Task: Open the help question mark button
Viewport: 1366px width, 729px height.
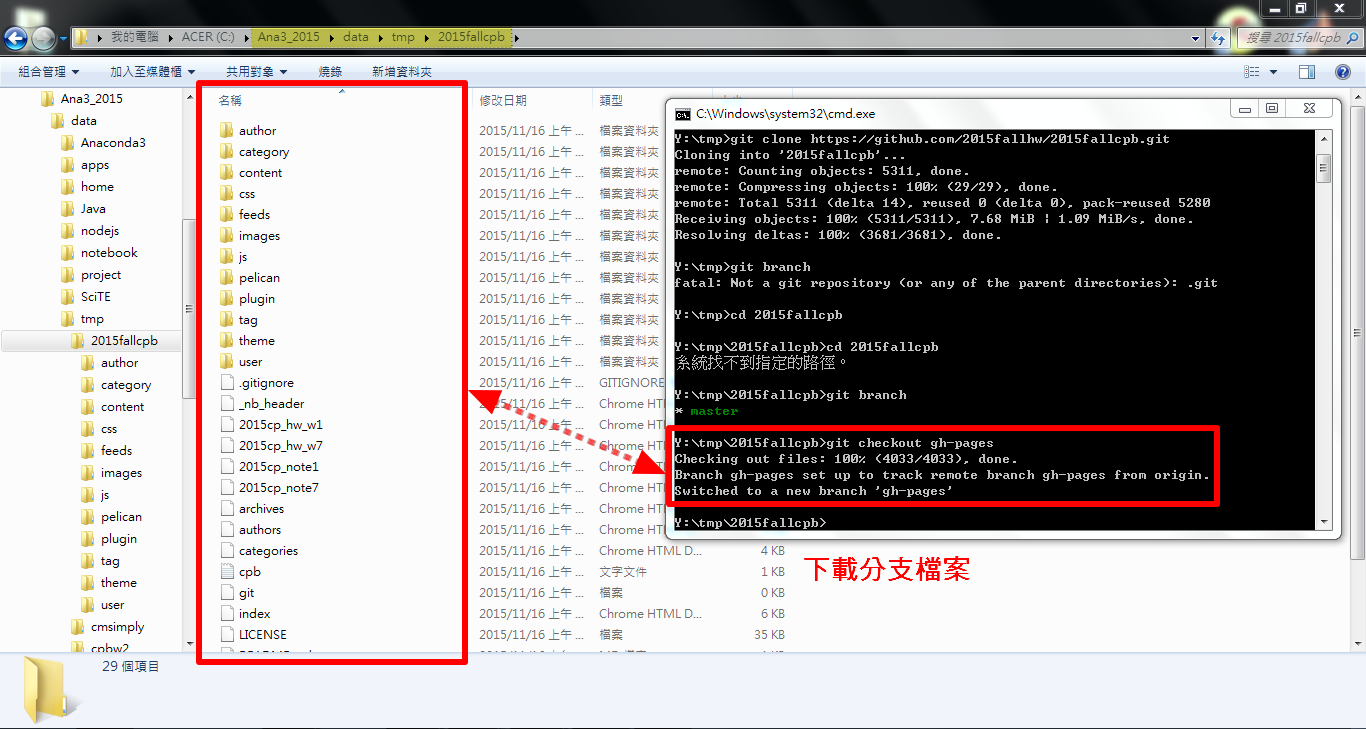Action: click(1345, 72)
